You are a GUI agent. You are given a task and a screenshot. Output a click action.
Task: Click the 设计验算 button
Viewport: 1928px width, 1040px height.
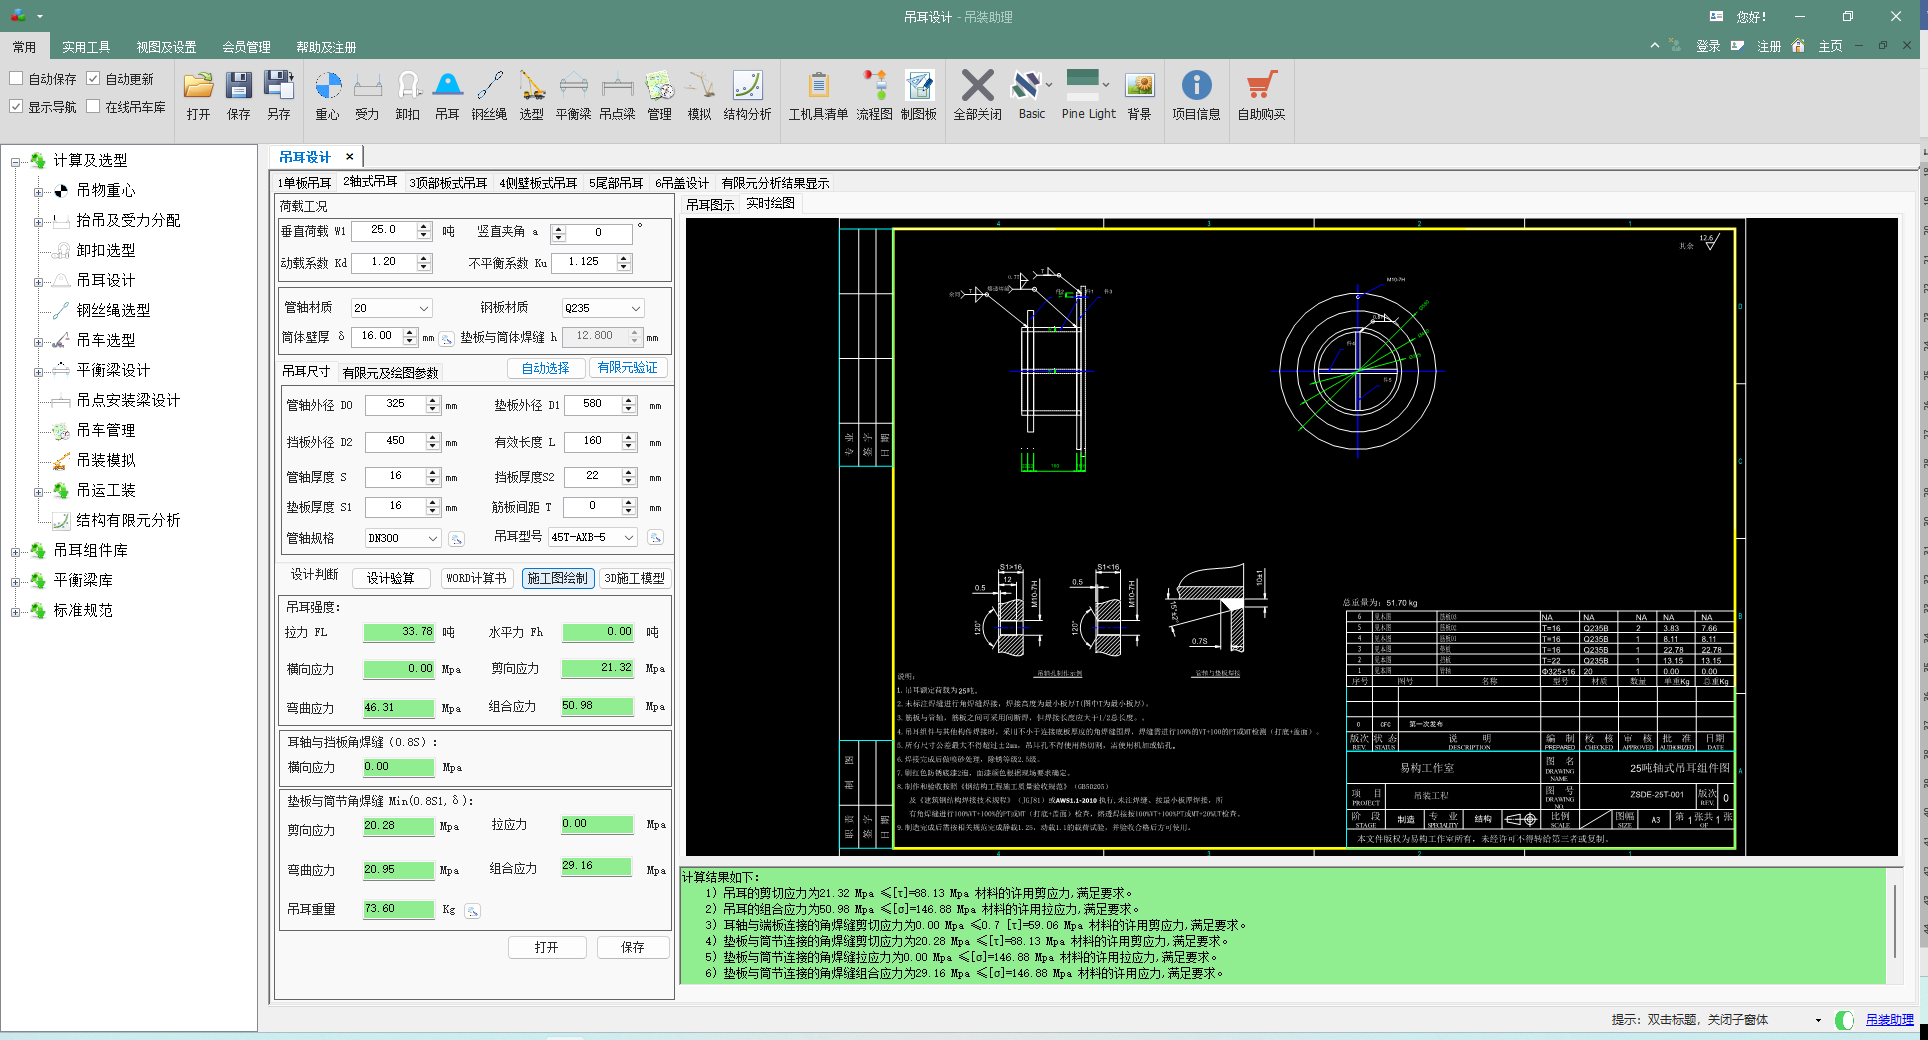coord(390,578)
